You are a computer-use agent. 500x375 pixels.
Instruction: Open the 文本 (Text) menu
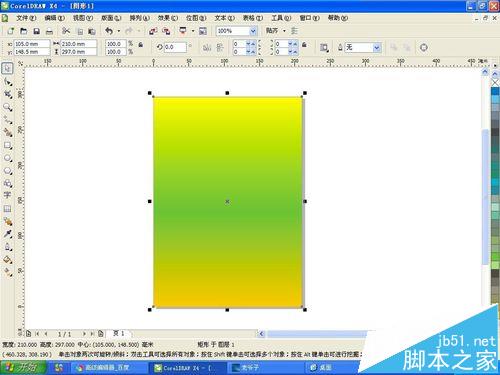tap(224, 18)
